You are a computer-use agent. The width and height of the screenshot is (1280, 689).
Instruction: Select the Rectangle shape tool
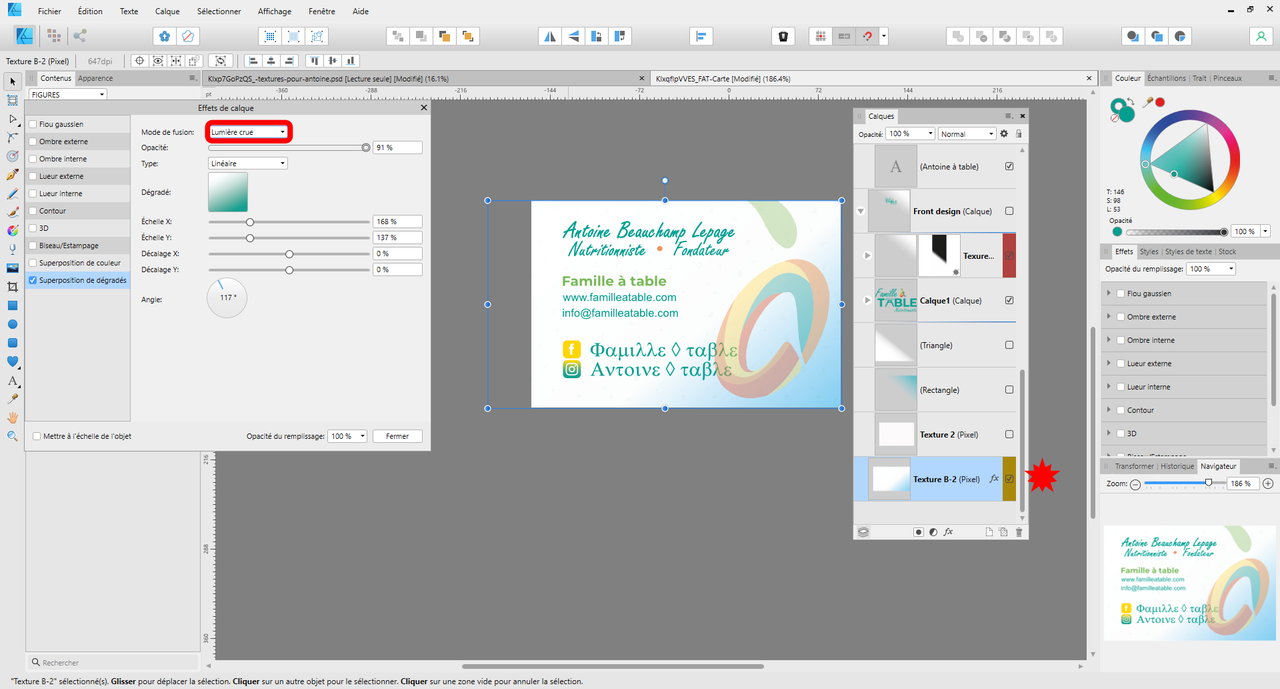coord(13,305)
